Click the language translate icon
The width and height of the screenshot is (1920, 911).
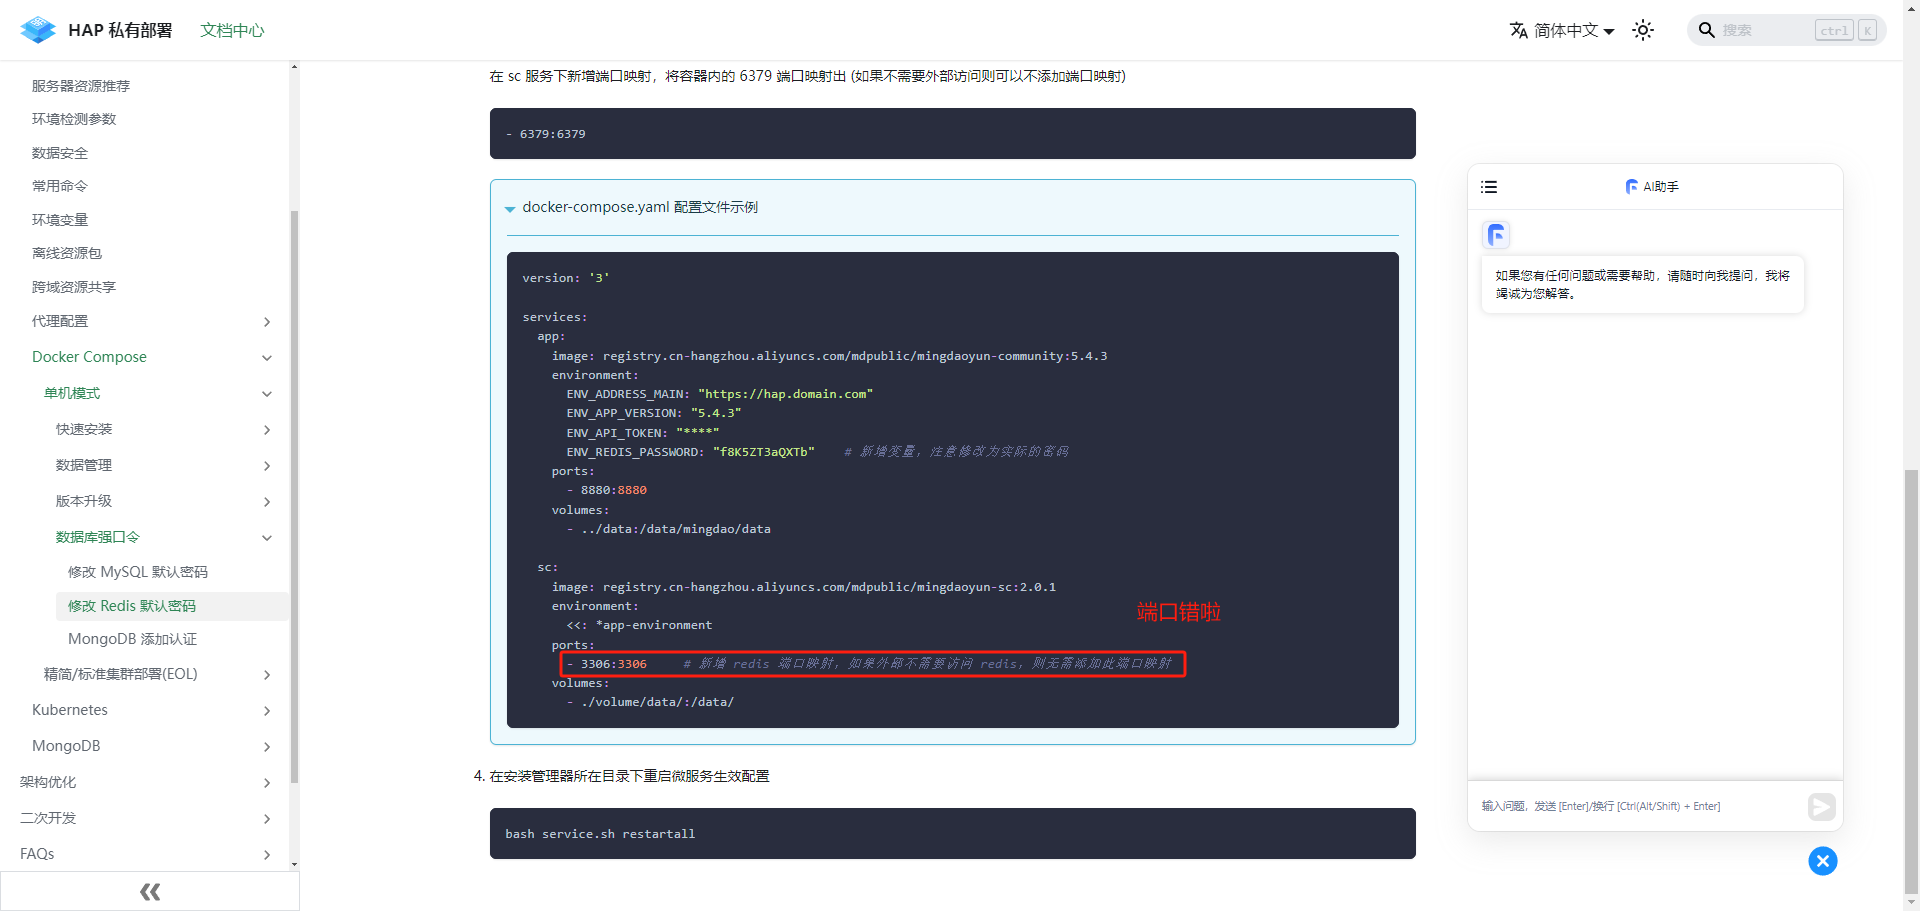tap(1518, 30)
